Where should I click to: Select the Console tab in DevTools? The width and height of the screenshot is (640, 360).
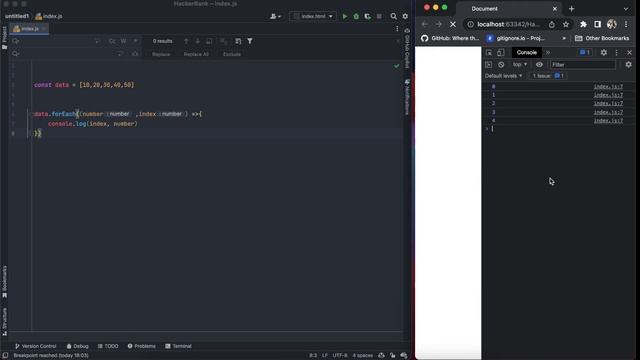[527, 52]
